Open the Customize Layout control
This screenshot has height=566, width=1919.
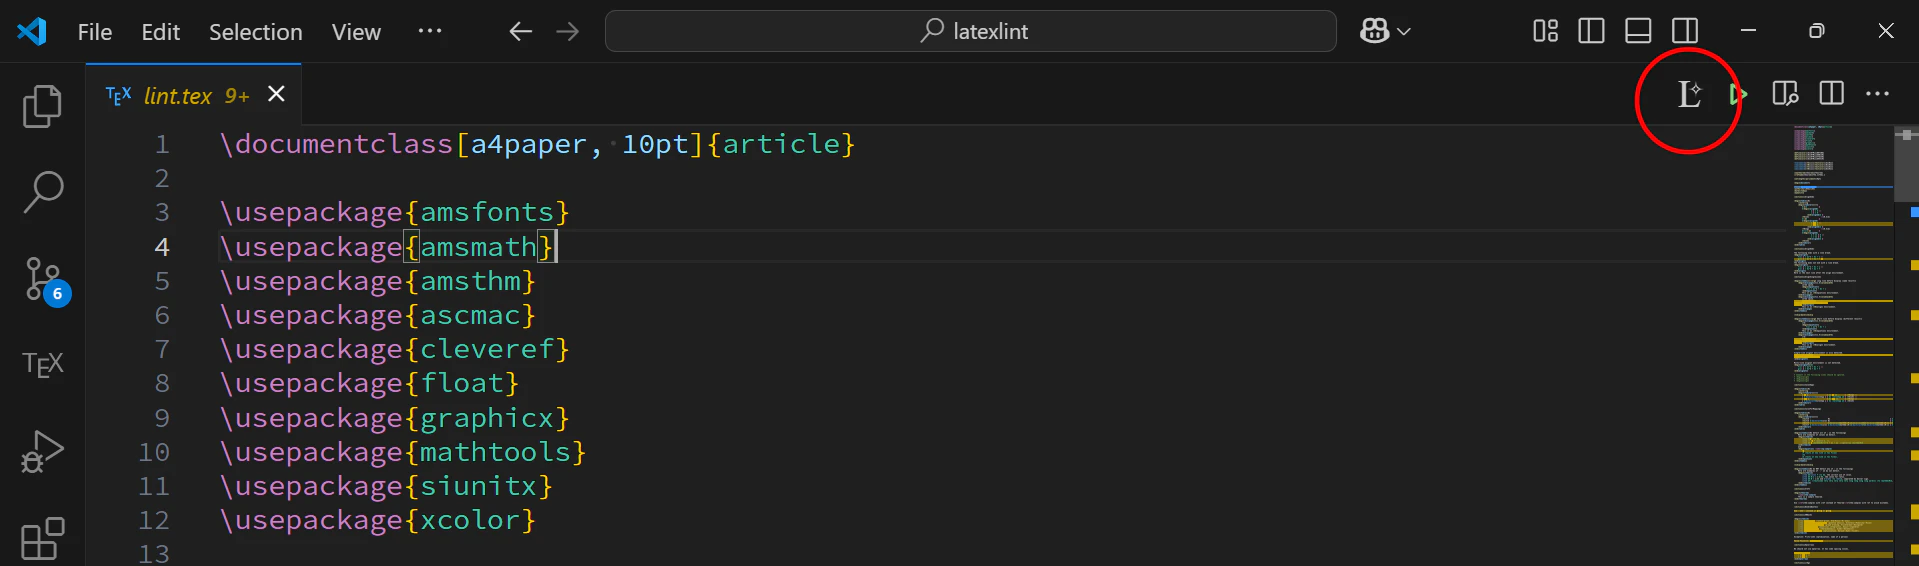(x=1545, y=31)
